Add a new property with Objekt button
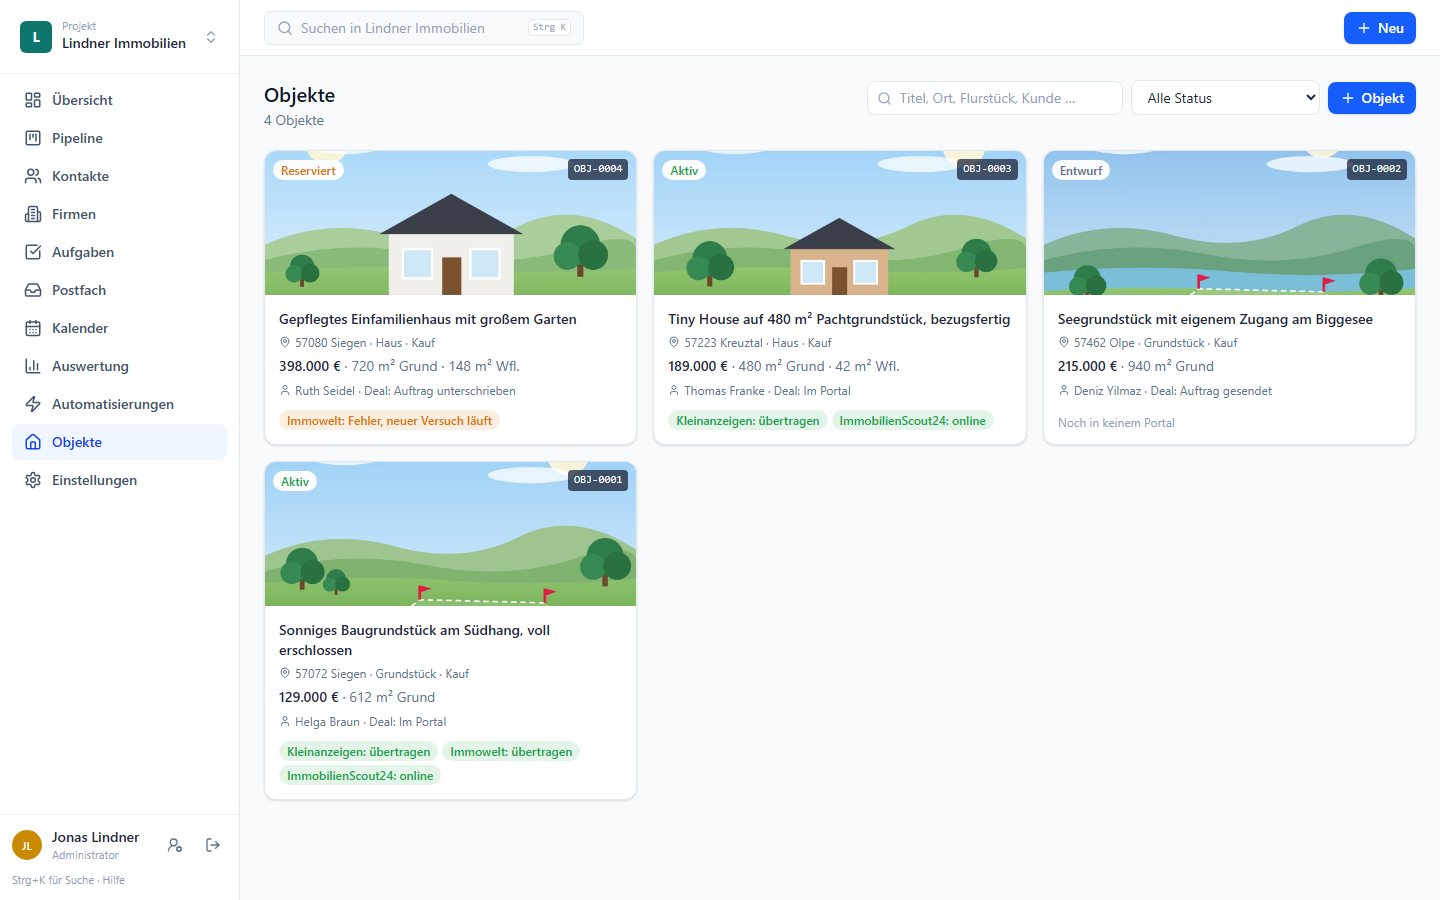Viewport: 1440px width, 900px height. tap(1372, 98)
